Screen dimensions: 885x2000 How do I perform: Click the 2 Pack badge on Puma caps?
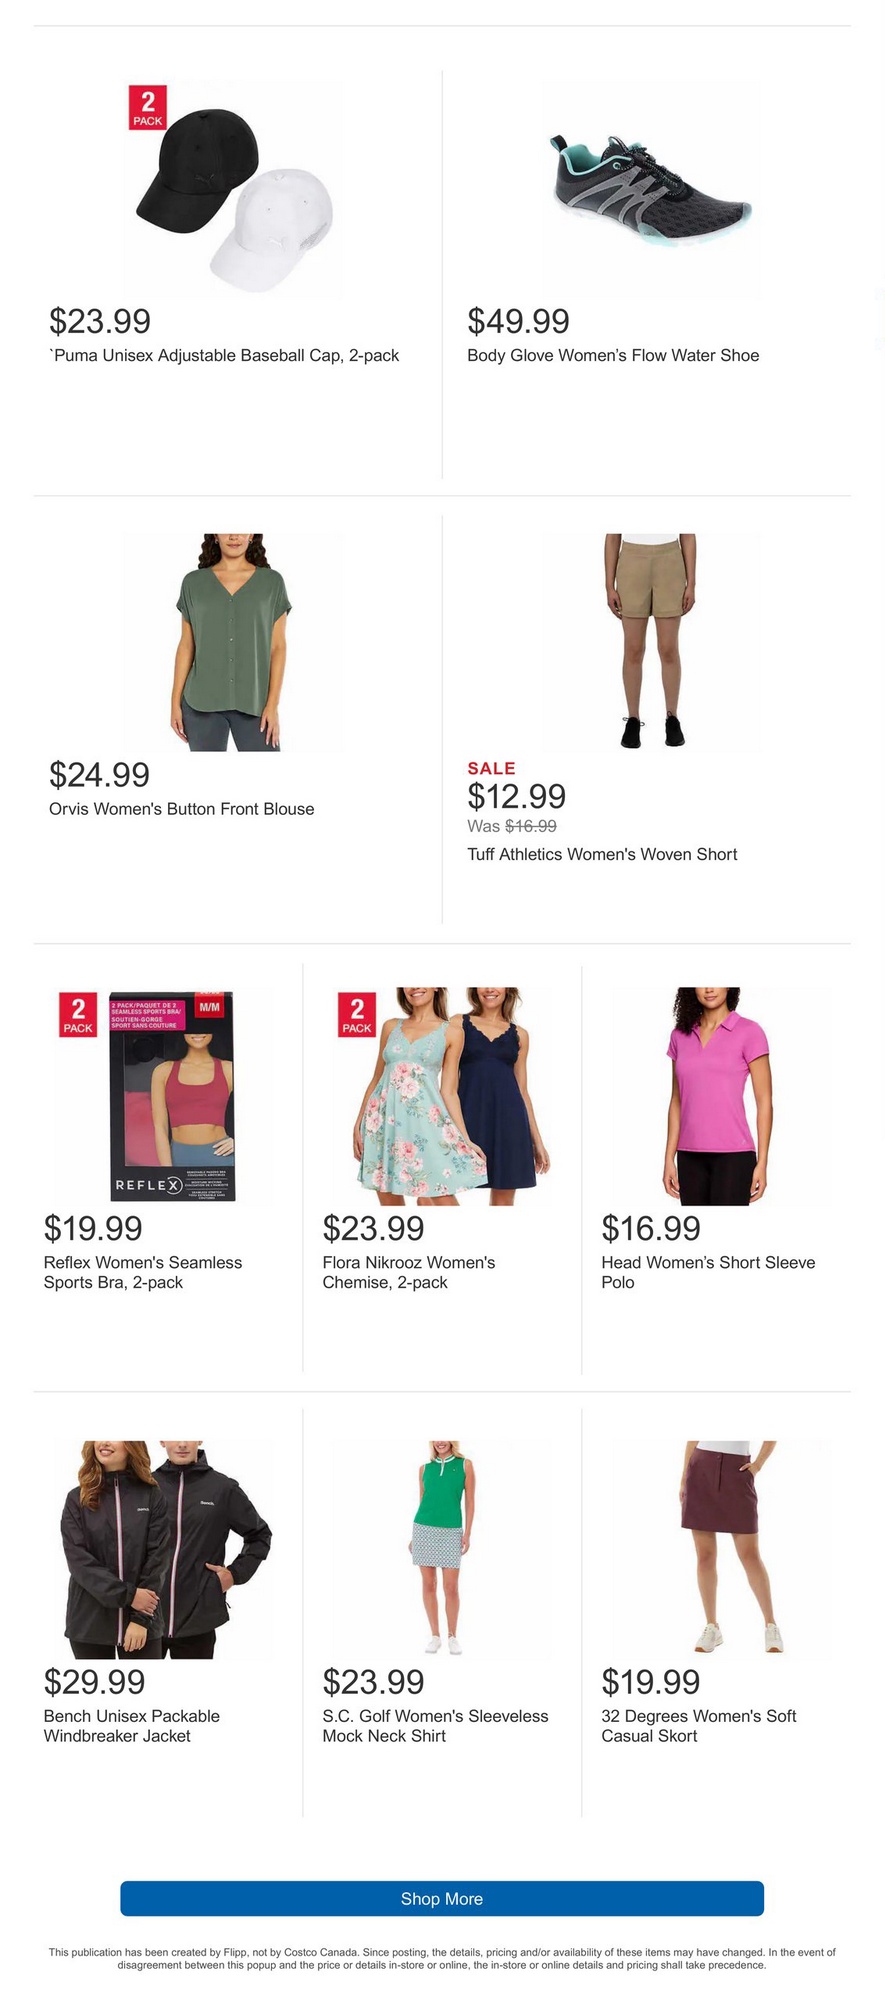click(x=147, y=107)
